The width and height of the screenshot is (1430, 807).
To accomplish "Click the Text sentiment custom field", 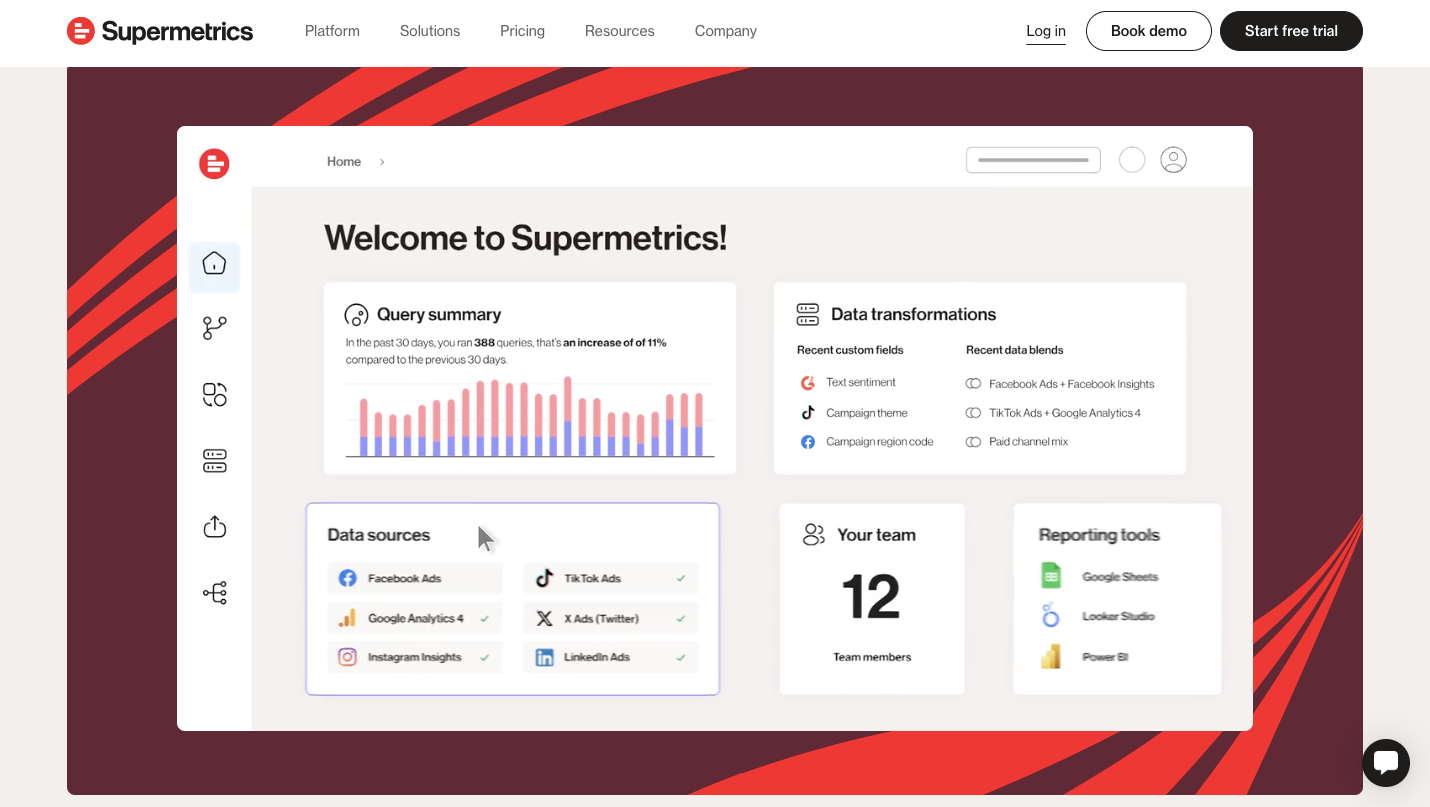I will coord(861,383).
